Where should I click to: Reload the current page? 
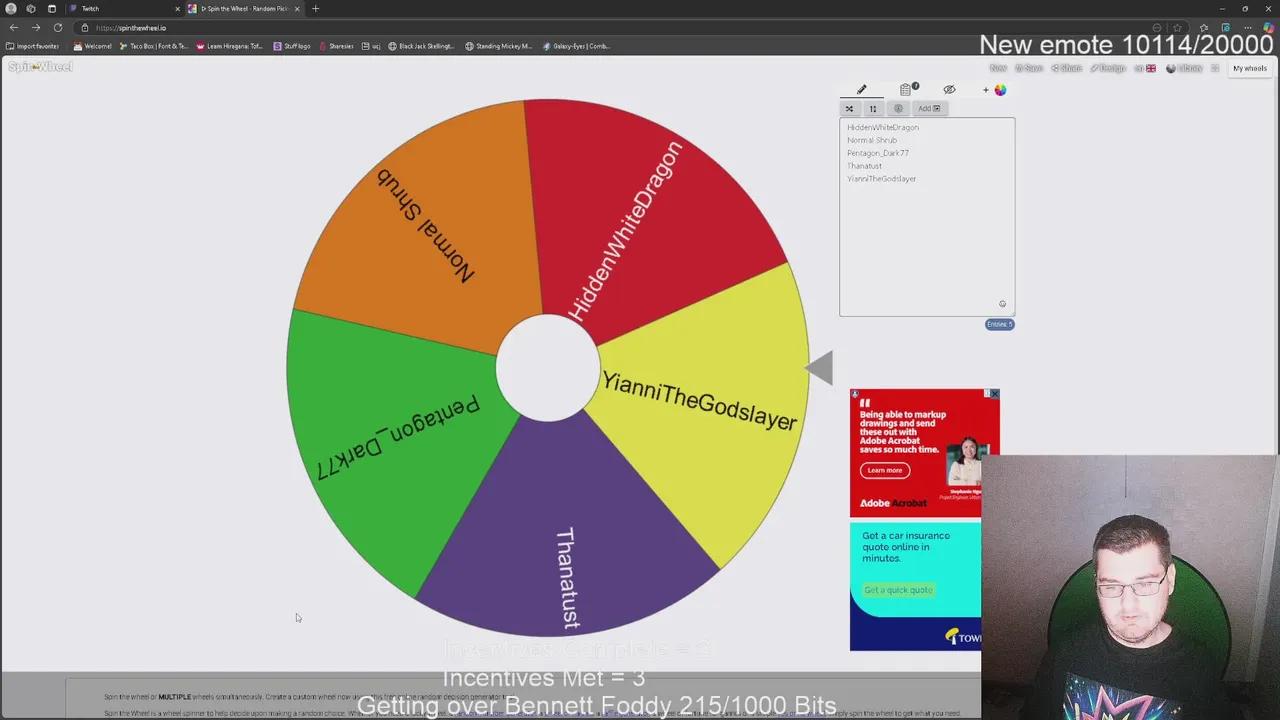pyautogui.click(x=58, y=27)
